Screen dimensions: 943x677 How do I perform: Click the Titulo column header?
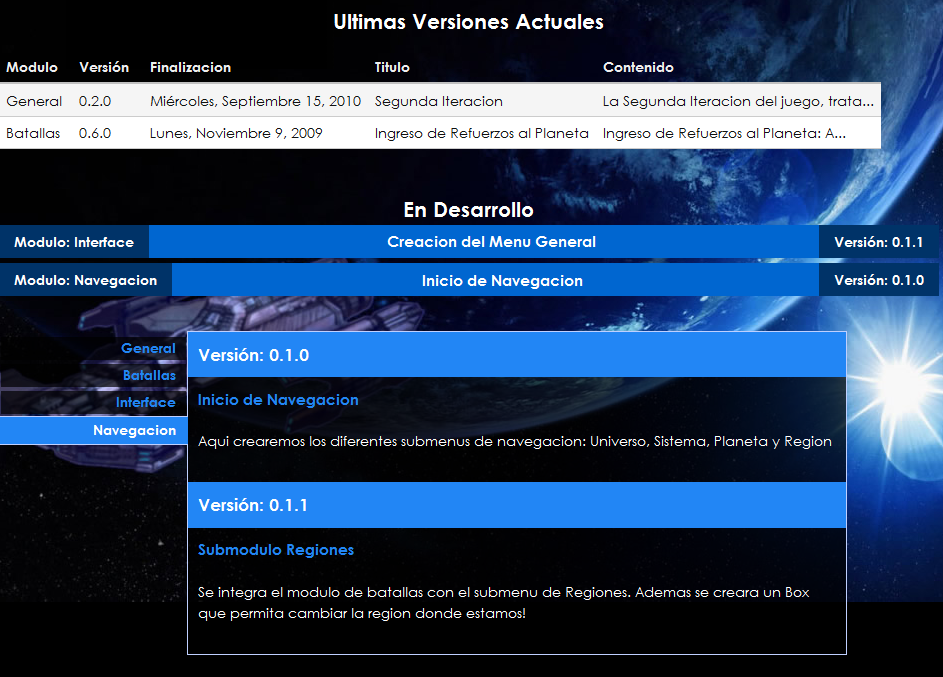coord(392,67)
